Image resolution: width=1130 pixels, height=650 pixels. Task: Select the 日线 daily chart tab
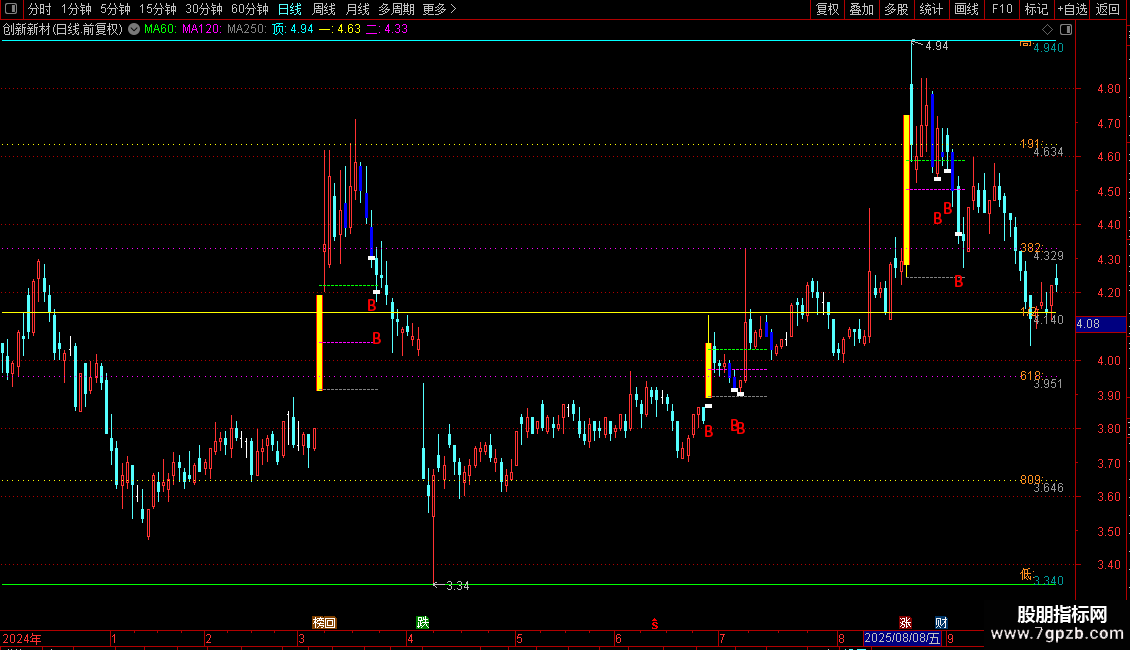click(x=290, y=9)
